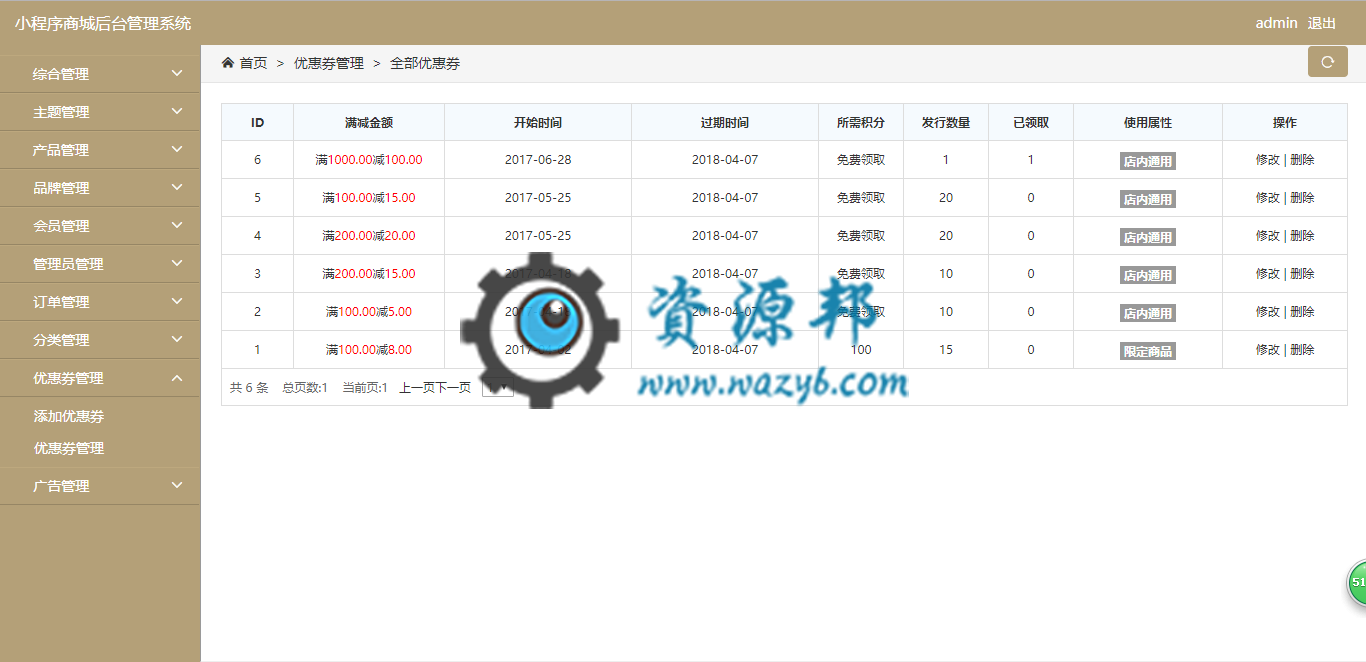Image resolution: width=1366 pixels, height=662 pixels.
Task: Click 首页 breadcrumb link
Action: [253, 63]
